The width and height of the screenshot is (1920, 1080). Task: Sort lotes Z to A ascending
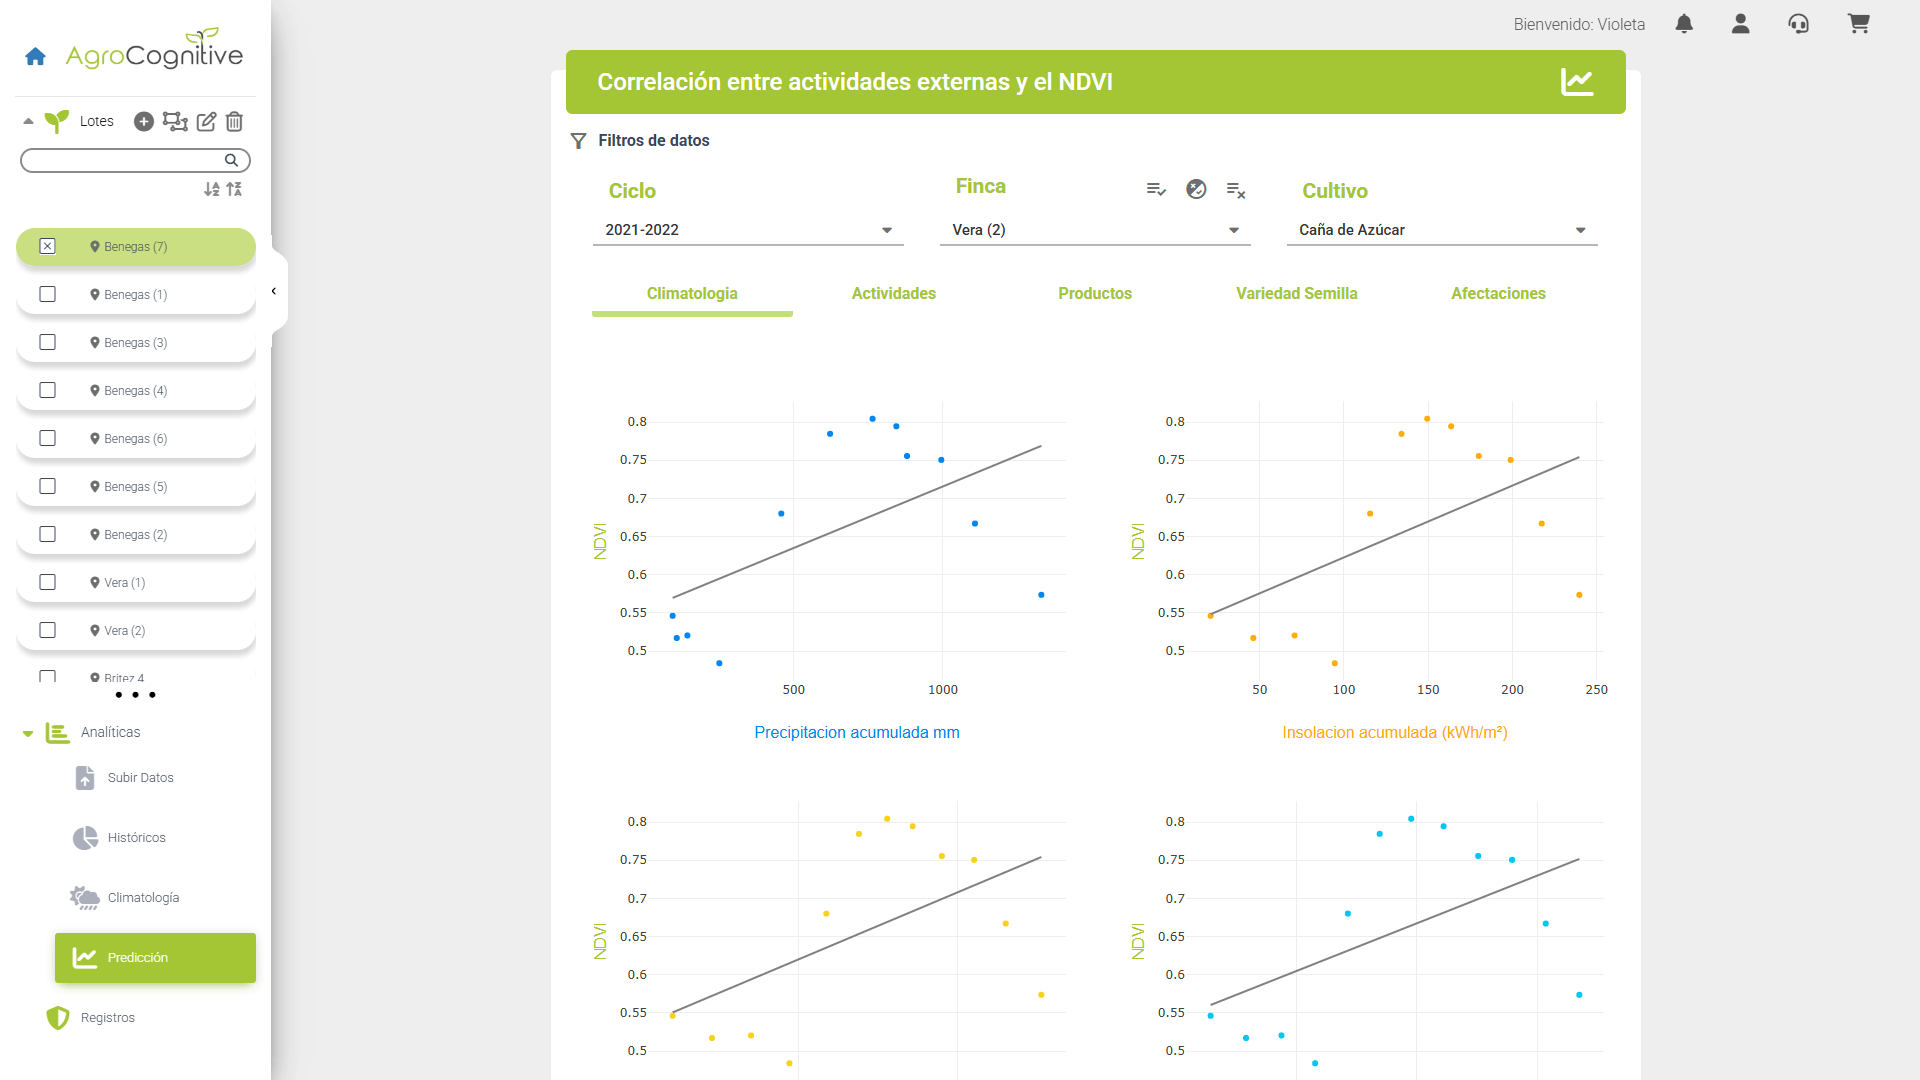coord(234,189)
